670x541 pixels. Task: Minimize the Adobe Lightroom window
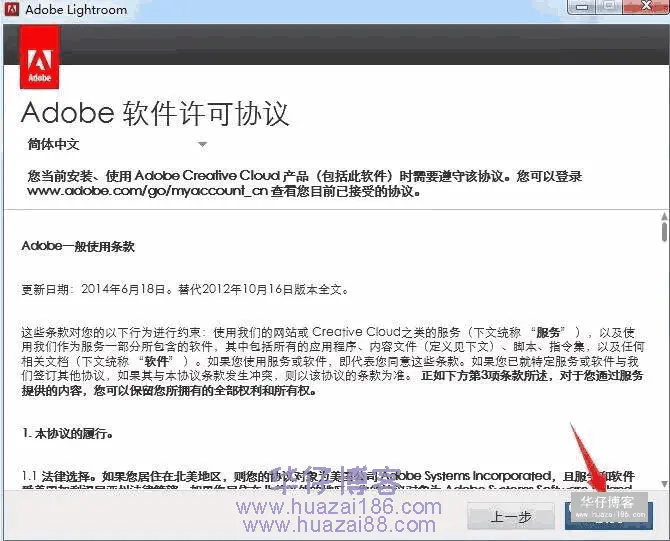[x=582, y=6]
